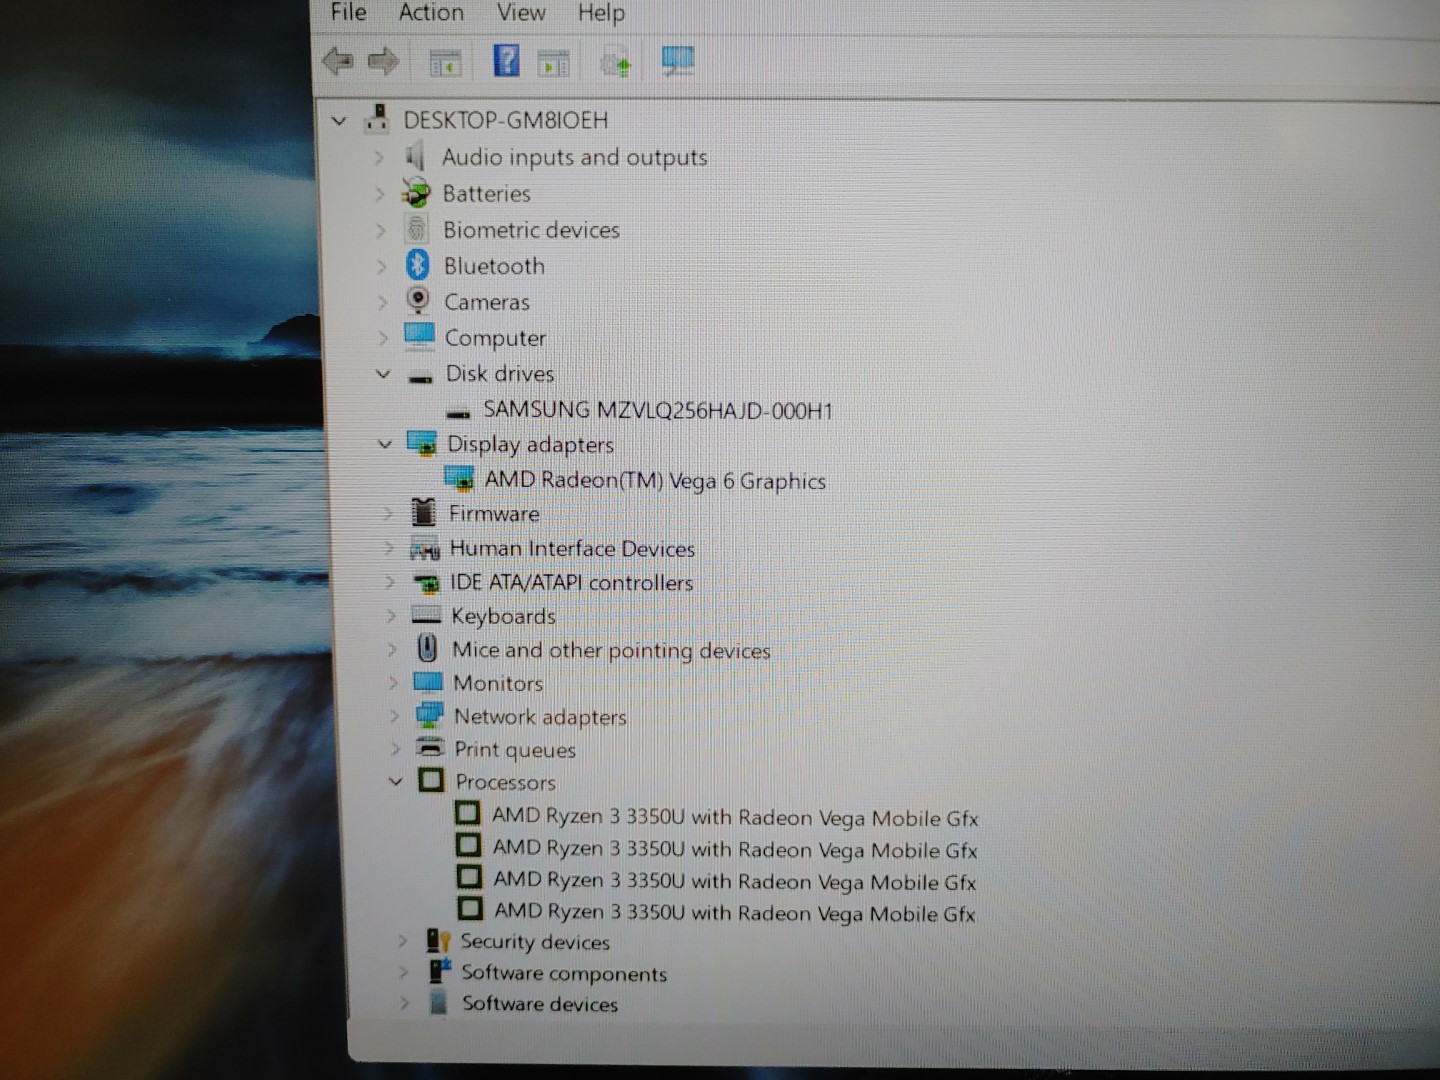Select the SAMSUNG MZVLQ256HAJD-000H1 disk drive
The height and width of the screenshot is (1080, 1440).
[x=656, y=410]
